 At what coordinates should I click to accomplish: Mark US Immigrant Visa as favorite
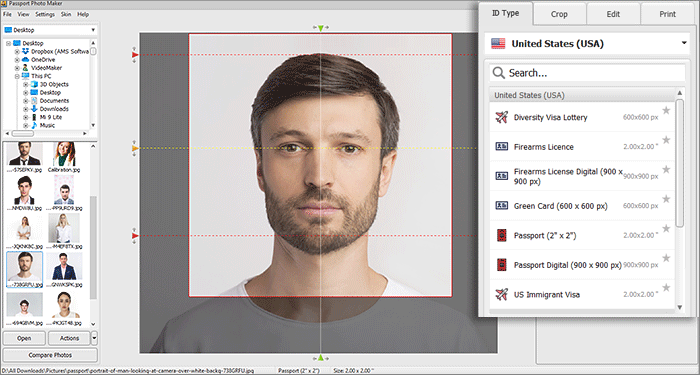[666, 288]
